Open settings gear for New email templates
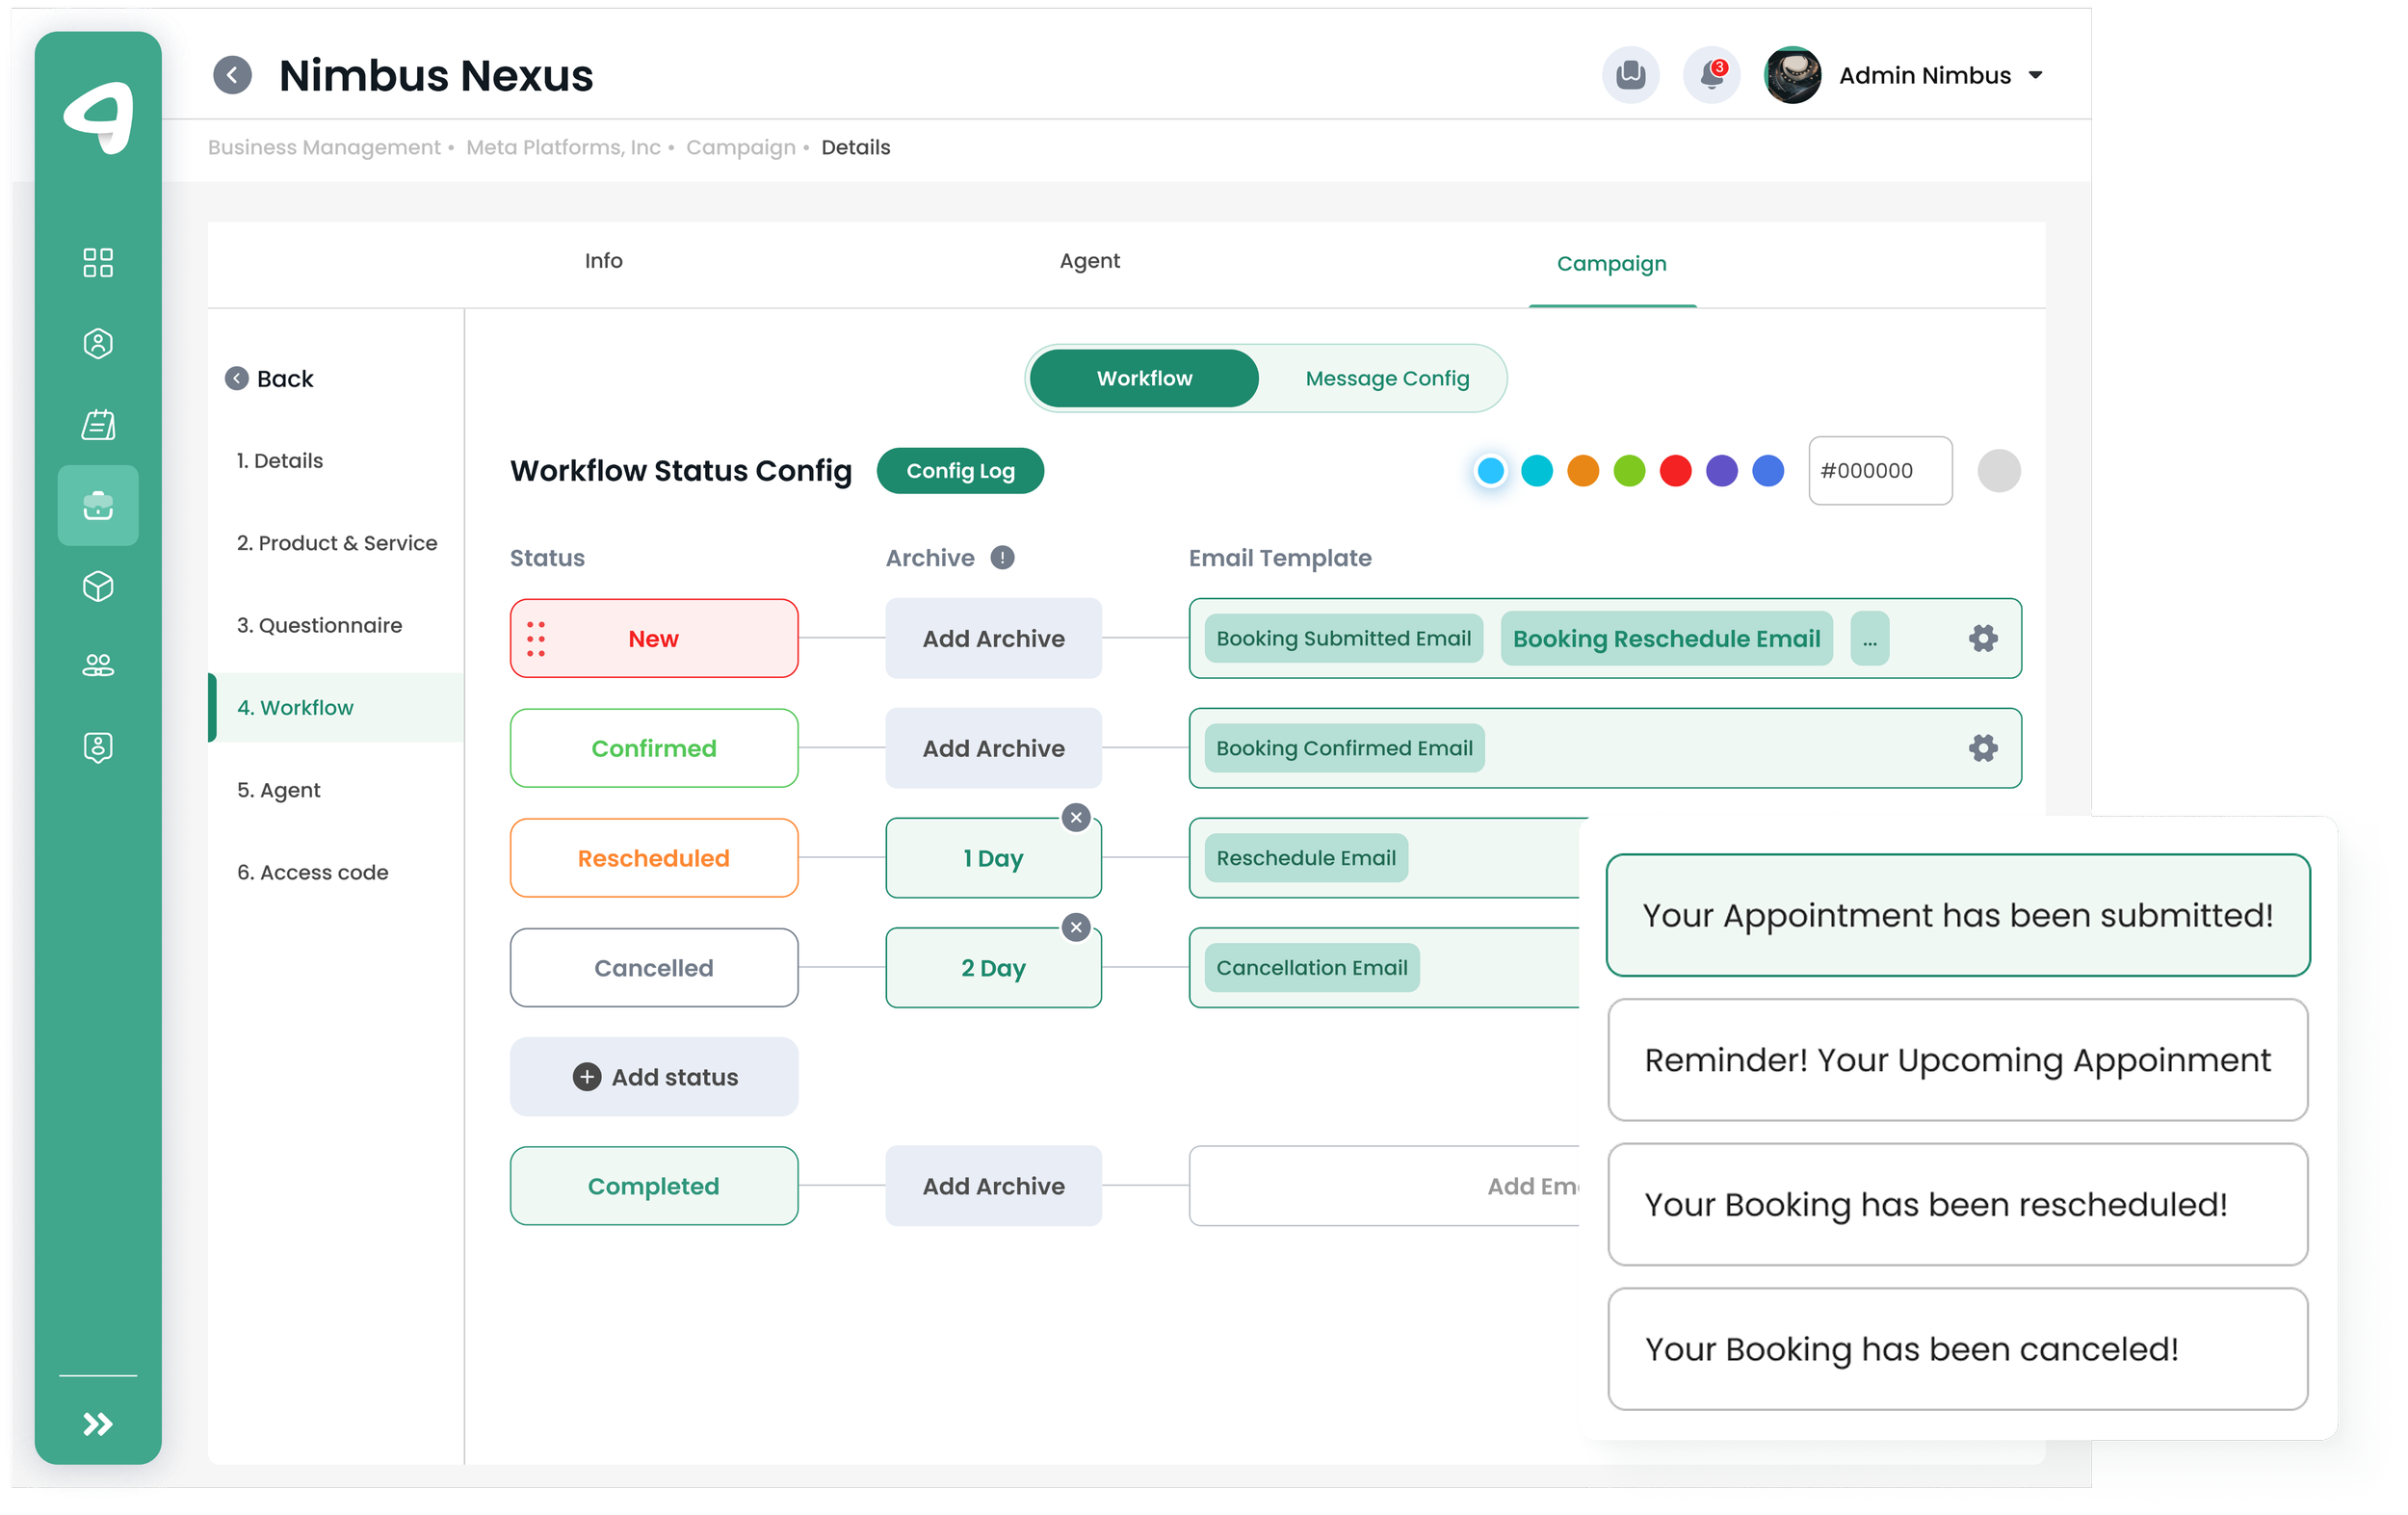The width and height of the screenshot is (2408, 1515). tap(1982, 638)
